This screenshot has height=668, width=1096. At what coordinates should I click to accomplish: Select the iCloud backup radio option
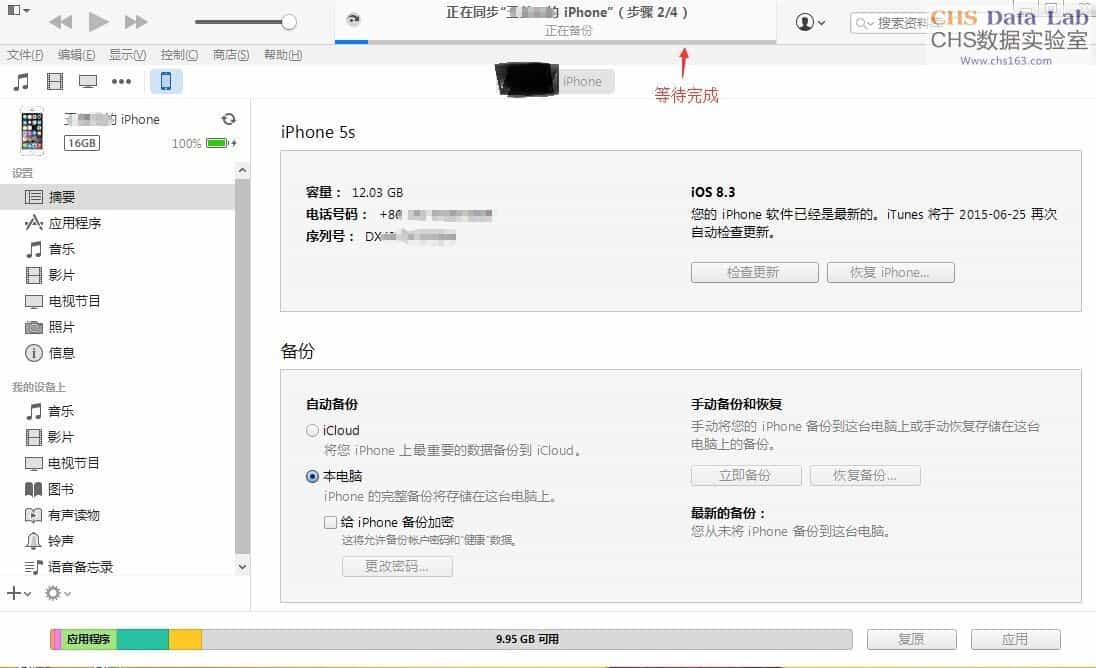[312, 430]
